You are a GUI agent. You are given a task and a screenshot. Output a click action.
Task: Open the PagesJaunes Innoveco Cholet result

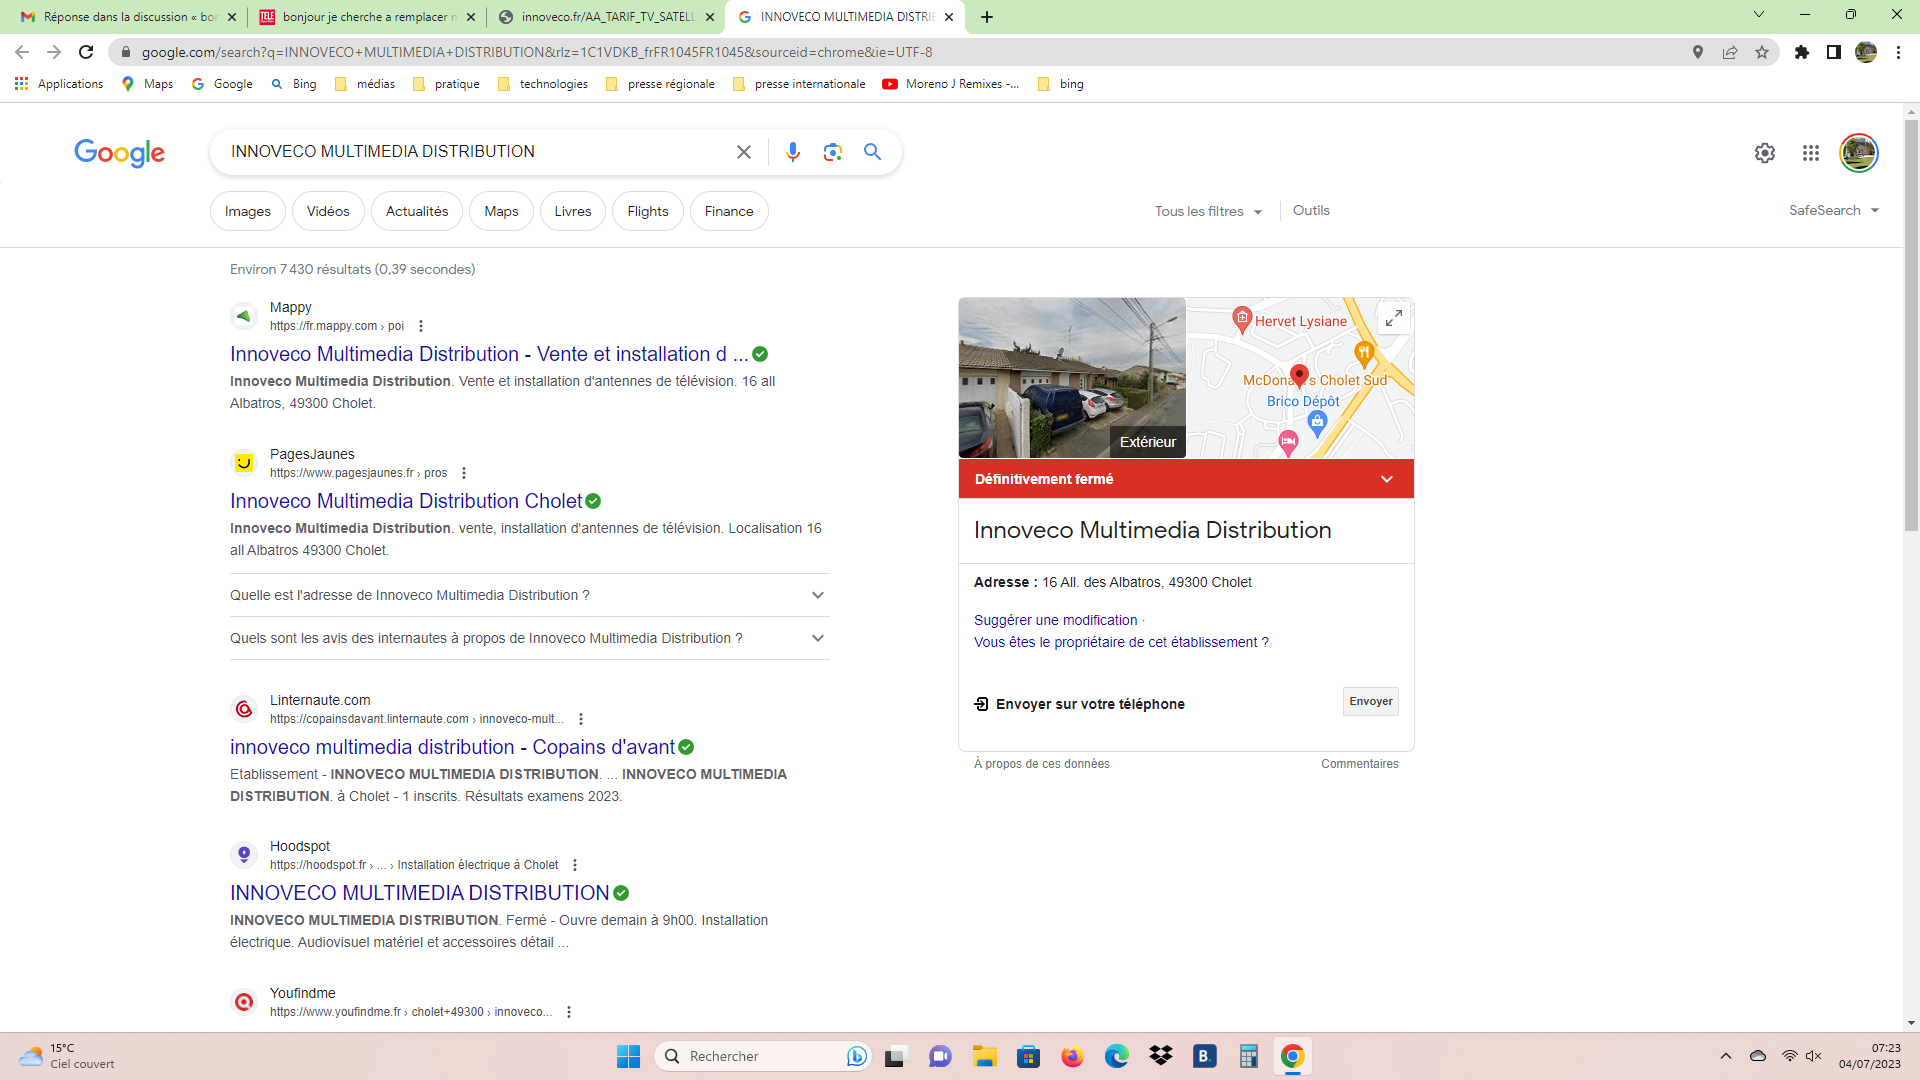coord(406,501)
